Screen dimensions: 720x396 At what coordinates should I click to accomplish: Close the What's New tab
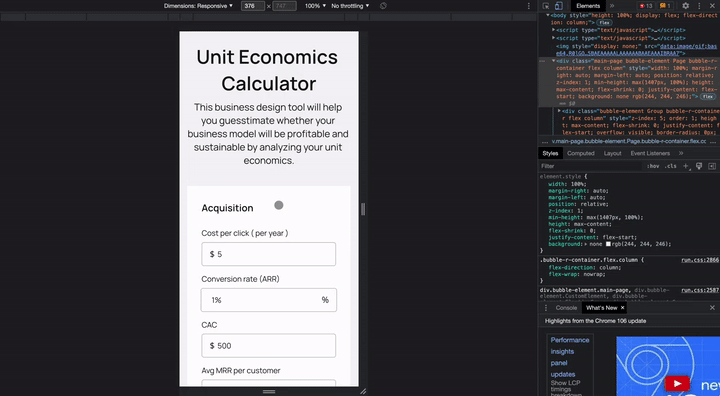[x=623, y=308]
